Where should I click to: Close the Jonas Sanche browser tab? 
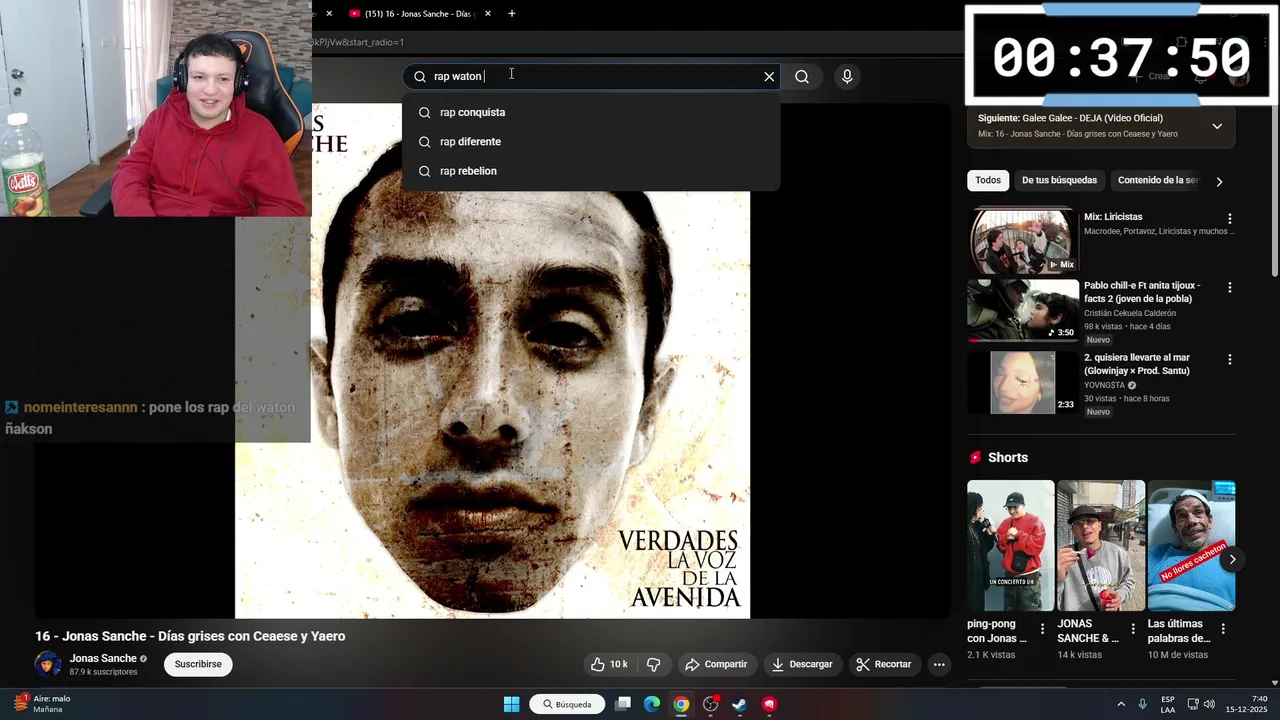tap(488, 14)
